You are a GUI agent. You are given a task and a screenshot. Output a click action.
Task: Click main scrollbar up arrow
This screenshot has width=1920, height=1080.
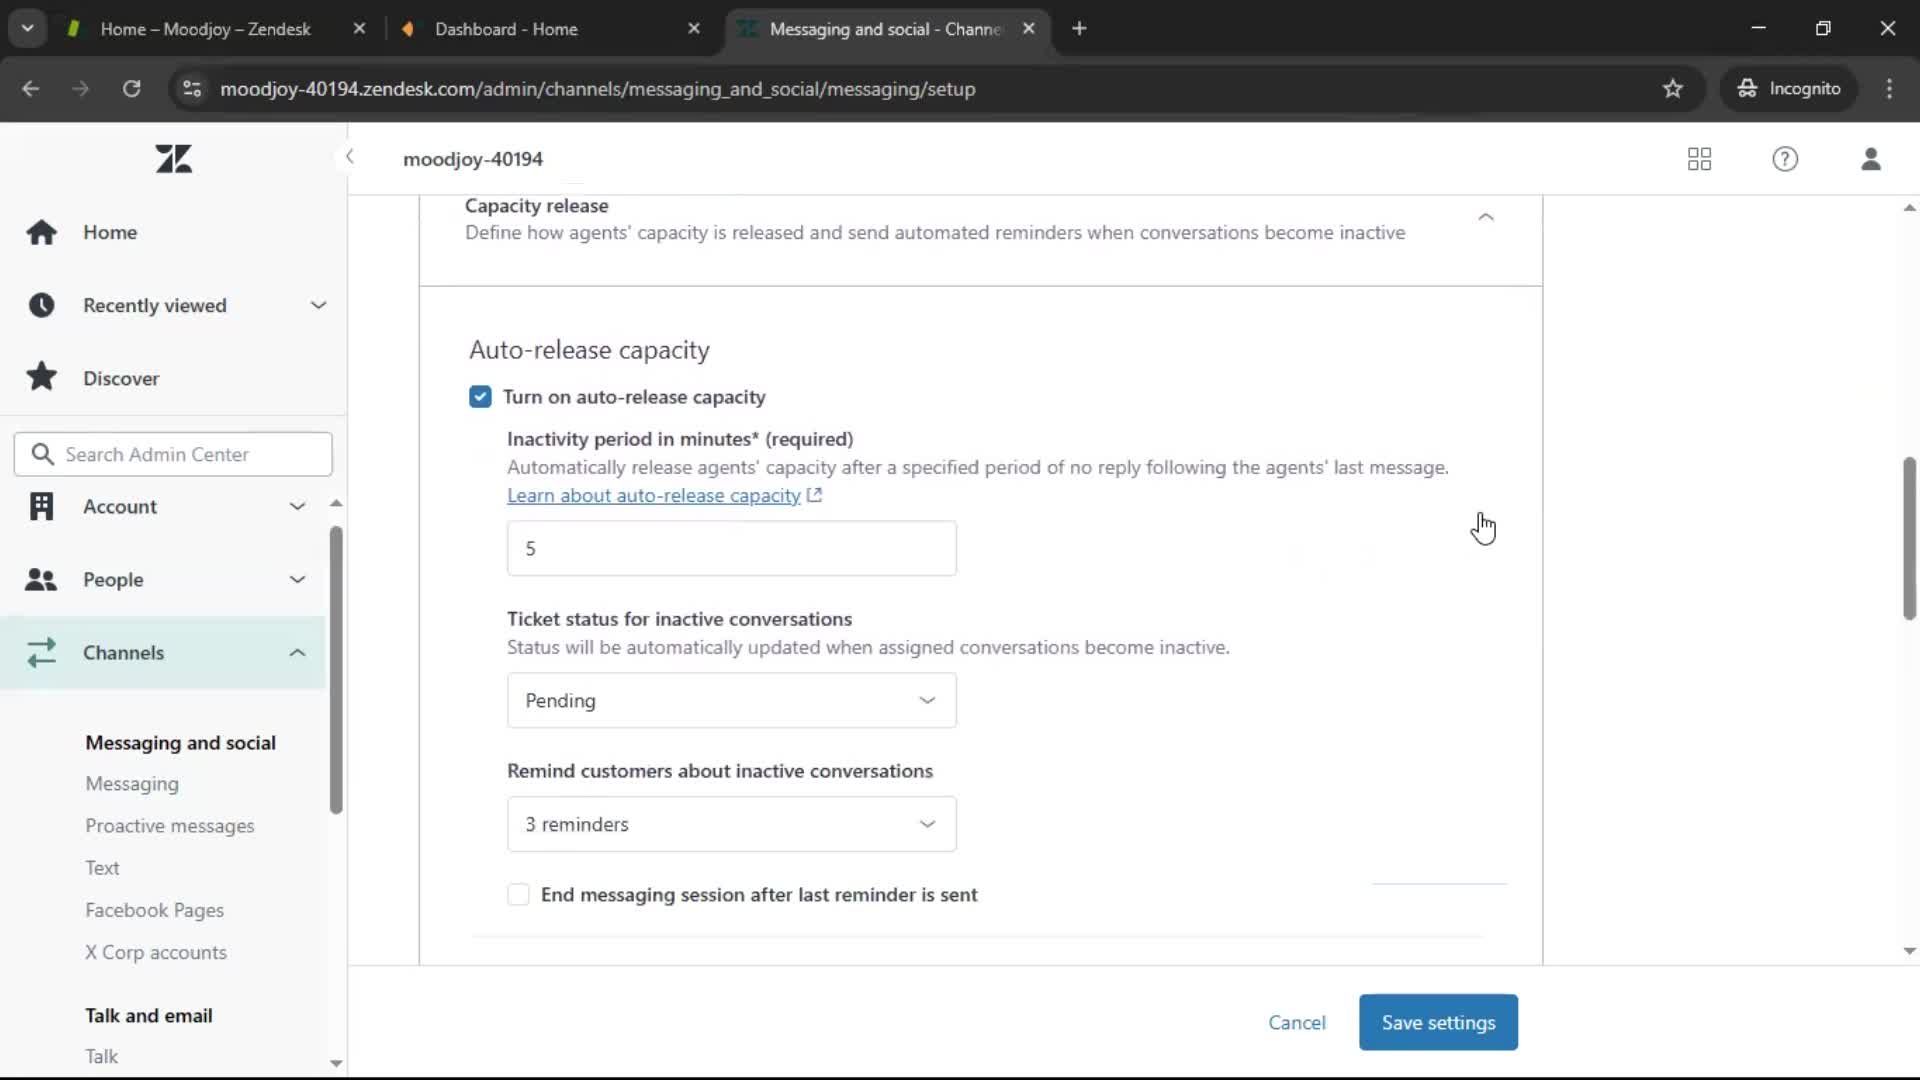pyautogui.click(x=1909, y=208)
